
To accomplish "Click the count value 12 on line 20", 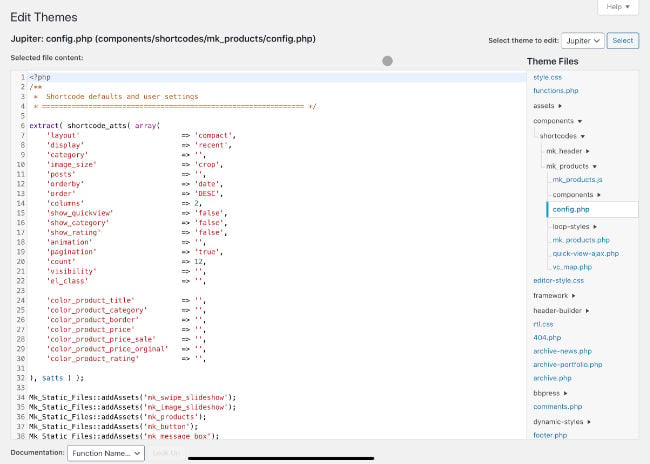I will (x=198, y=262).
